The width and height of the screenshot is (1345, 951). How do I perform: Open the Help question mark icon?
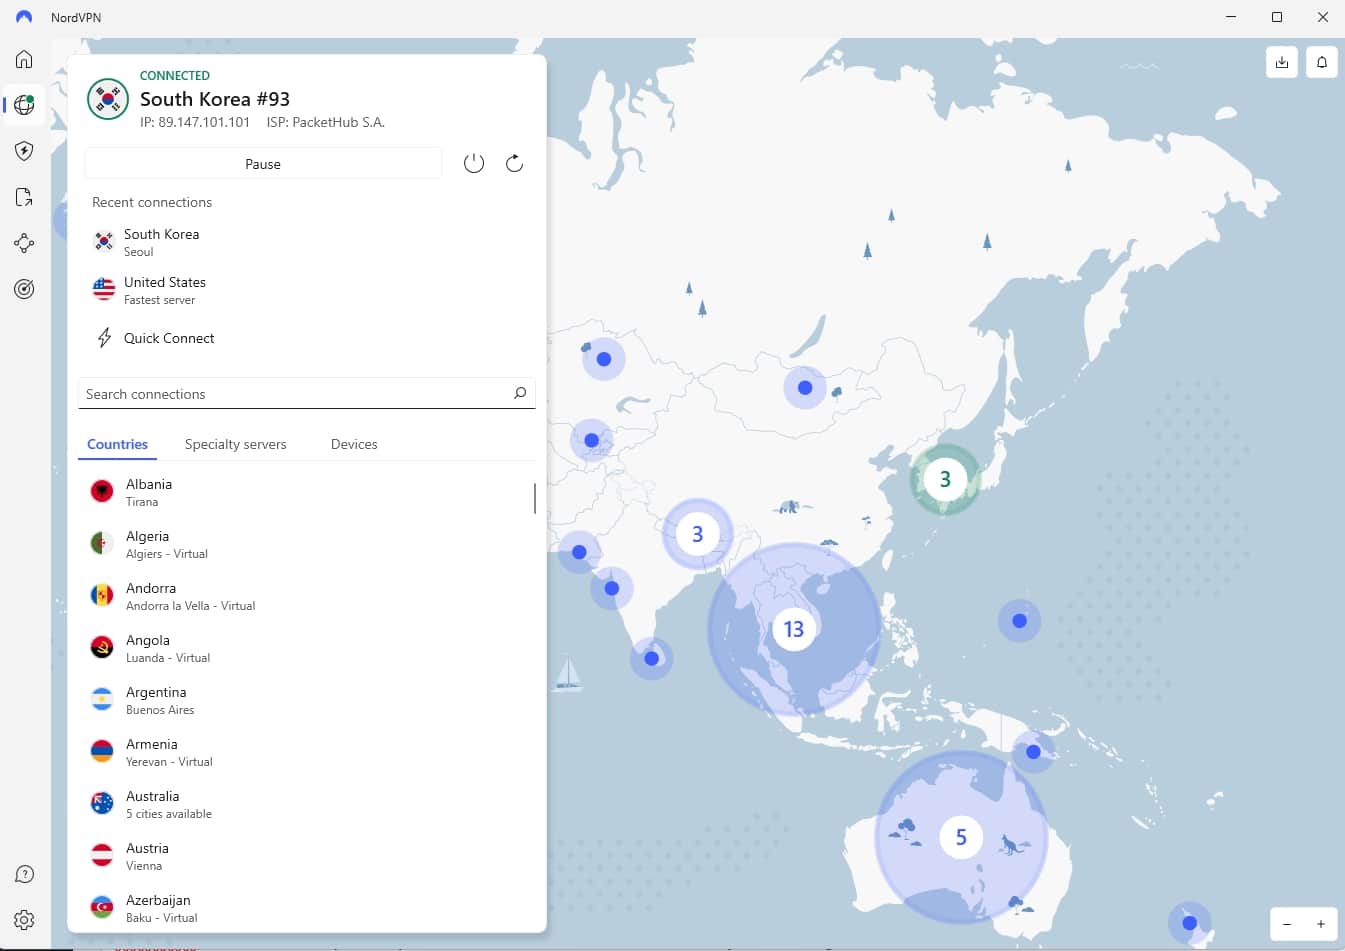click(x=24, y=874)
